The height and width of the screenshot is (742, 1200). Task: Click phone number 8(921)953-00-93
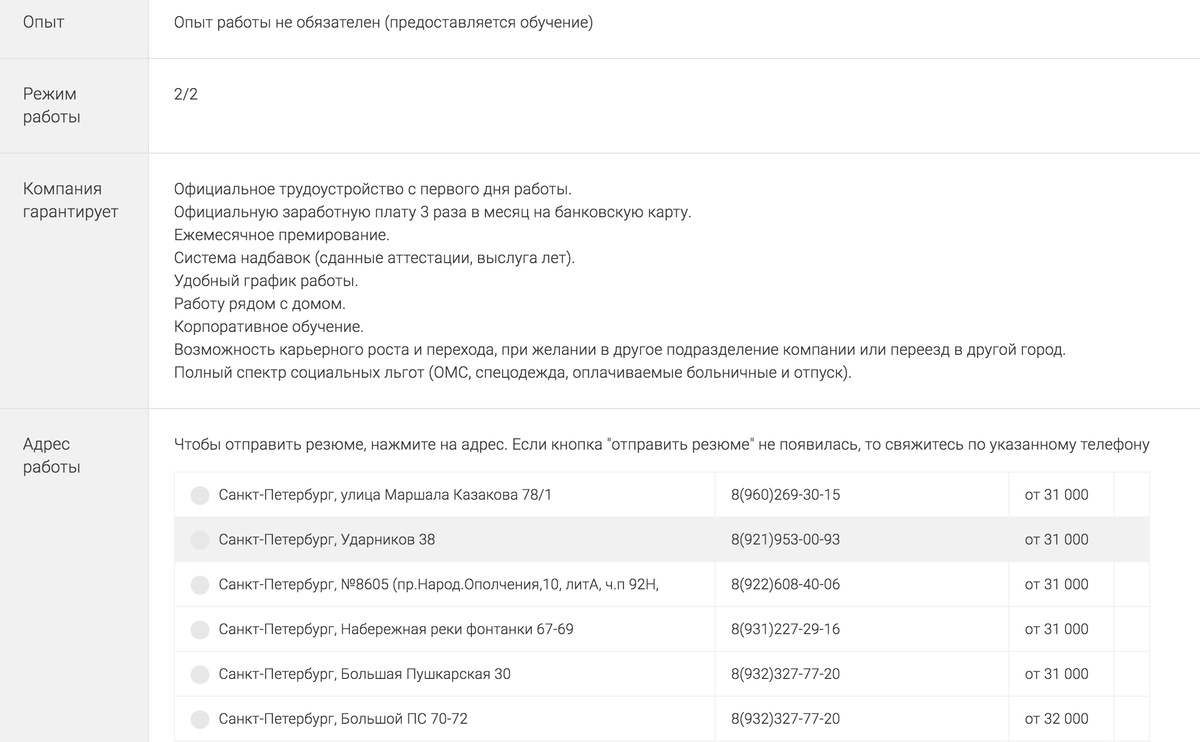click(x=785, y=540)
